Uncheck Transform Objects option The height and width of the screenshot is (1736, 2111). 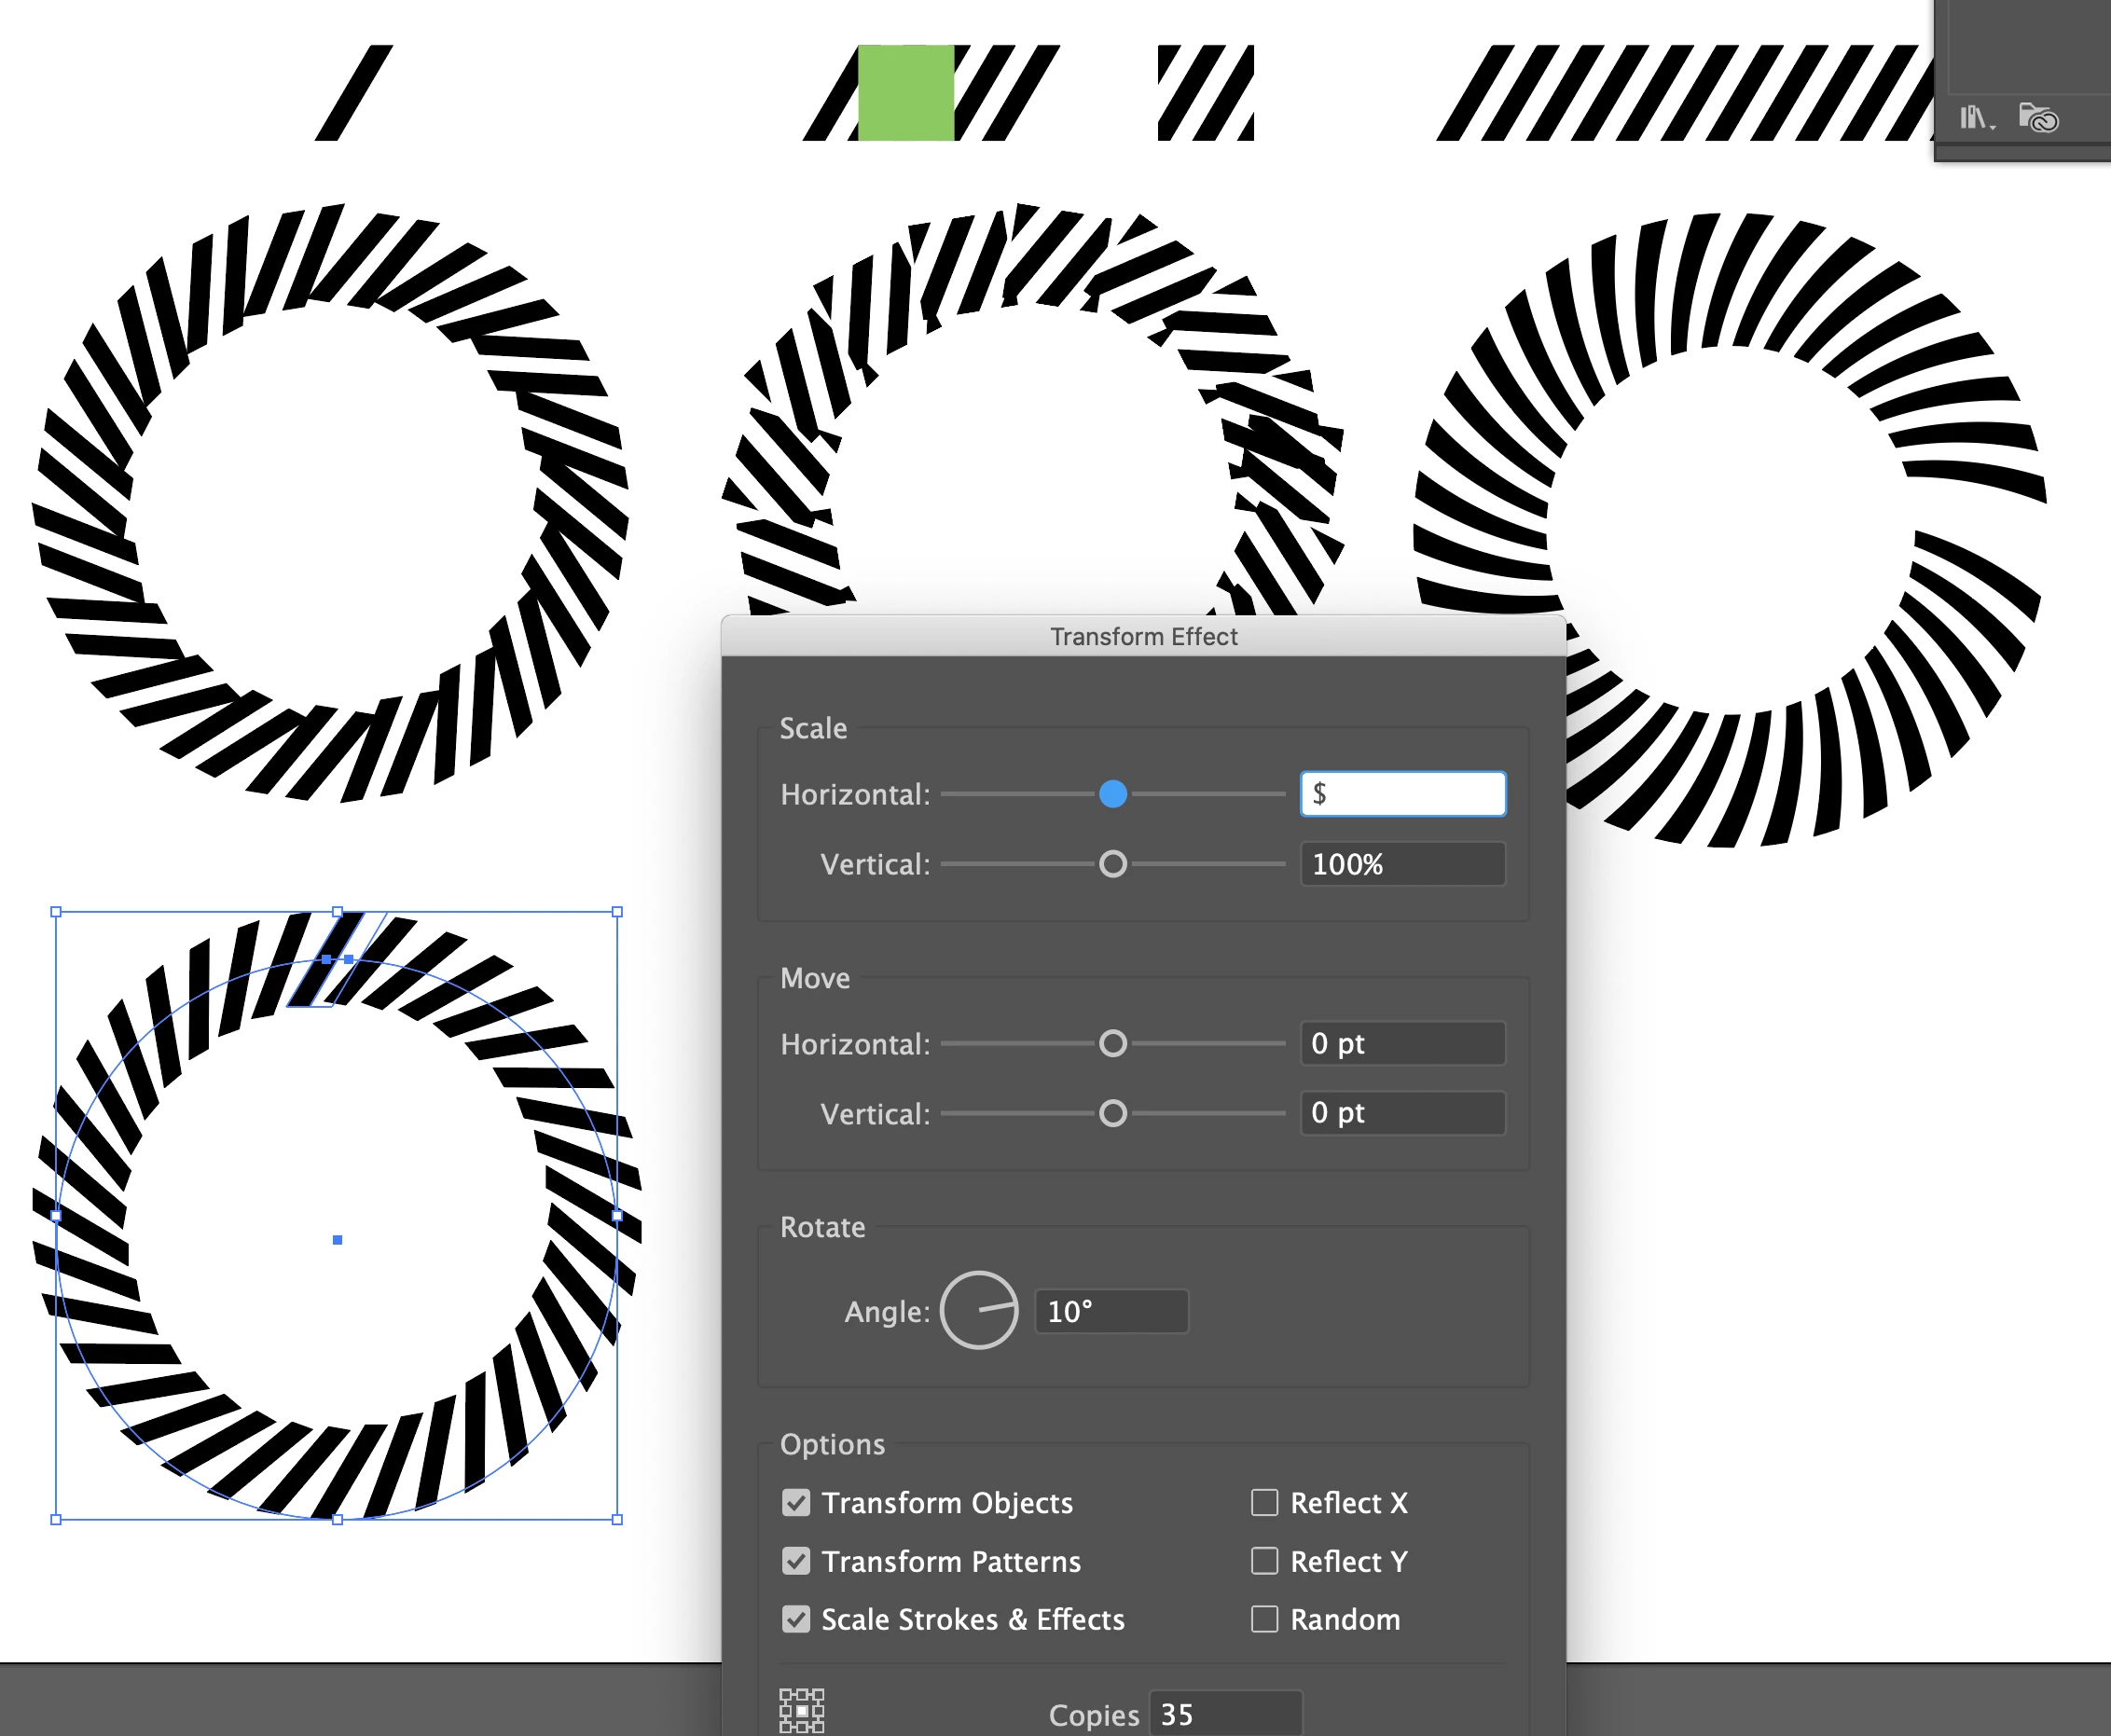[x=796, y=1502]
